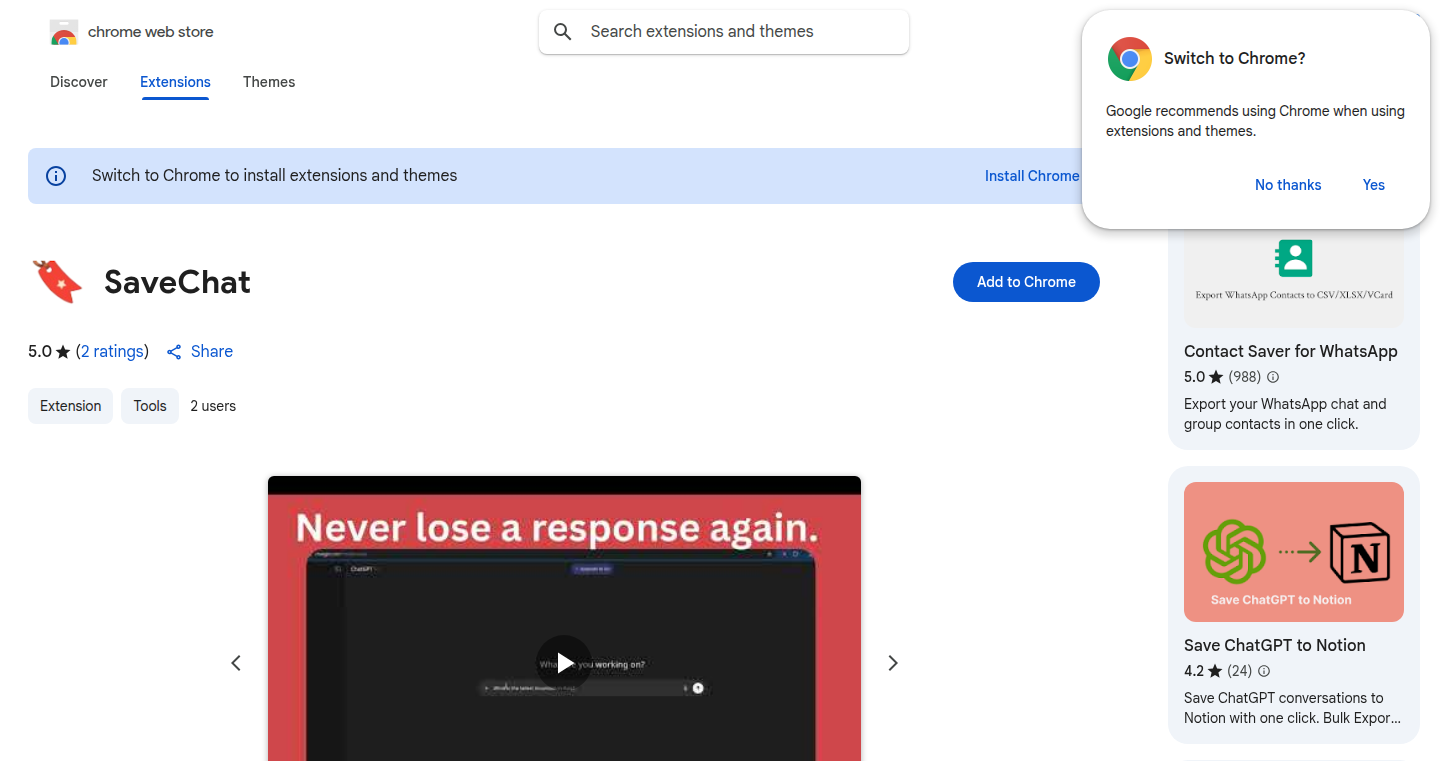Click the SaveChat heading text
The width and height of the screenshot is (1440, 761).
pos(177,282)
